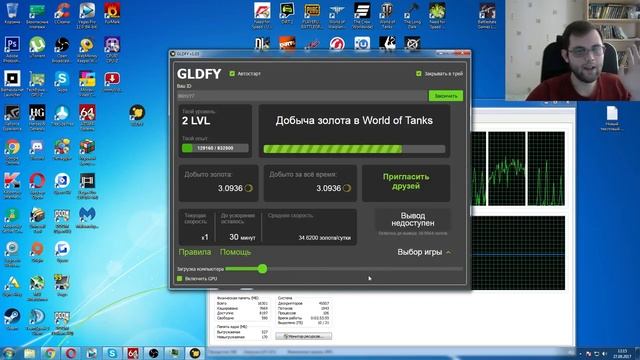Image resolution: width=640 pixels, height=360 pixels.
Task: Launch Open Broadcaster Software desktop icon
Action: tap(62, 49)
